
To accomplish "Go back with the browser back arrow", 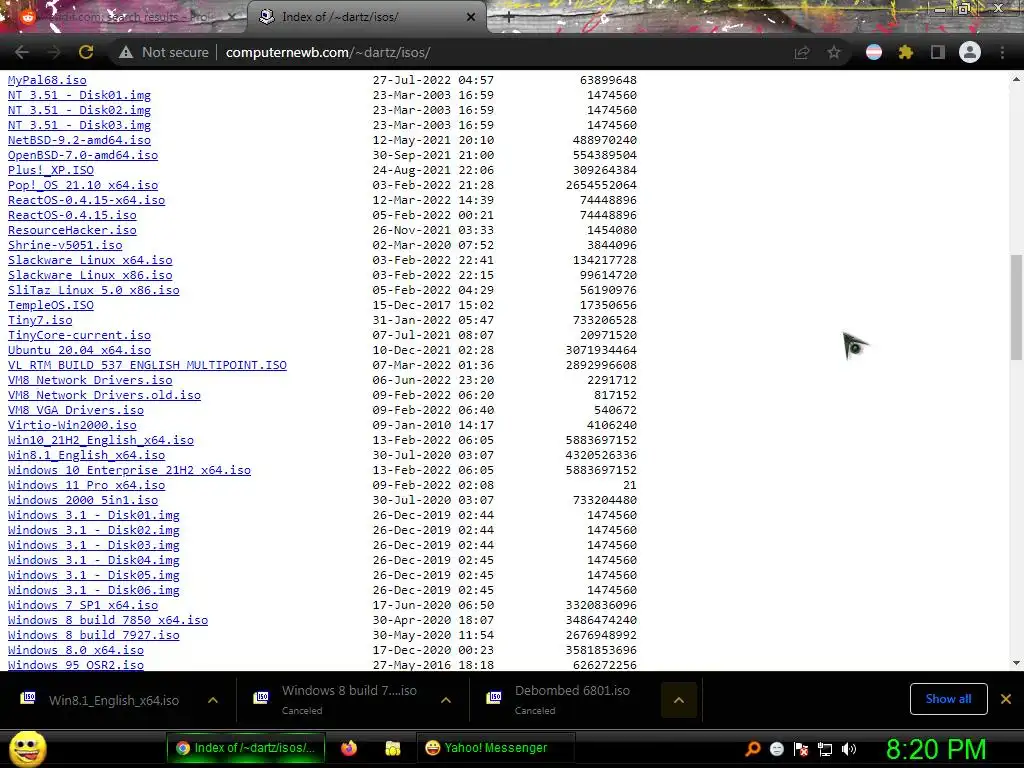I will pyautogui.click(x=22, y=52).
